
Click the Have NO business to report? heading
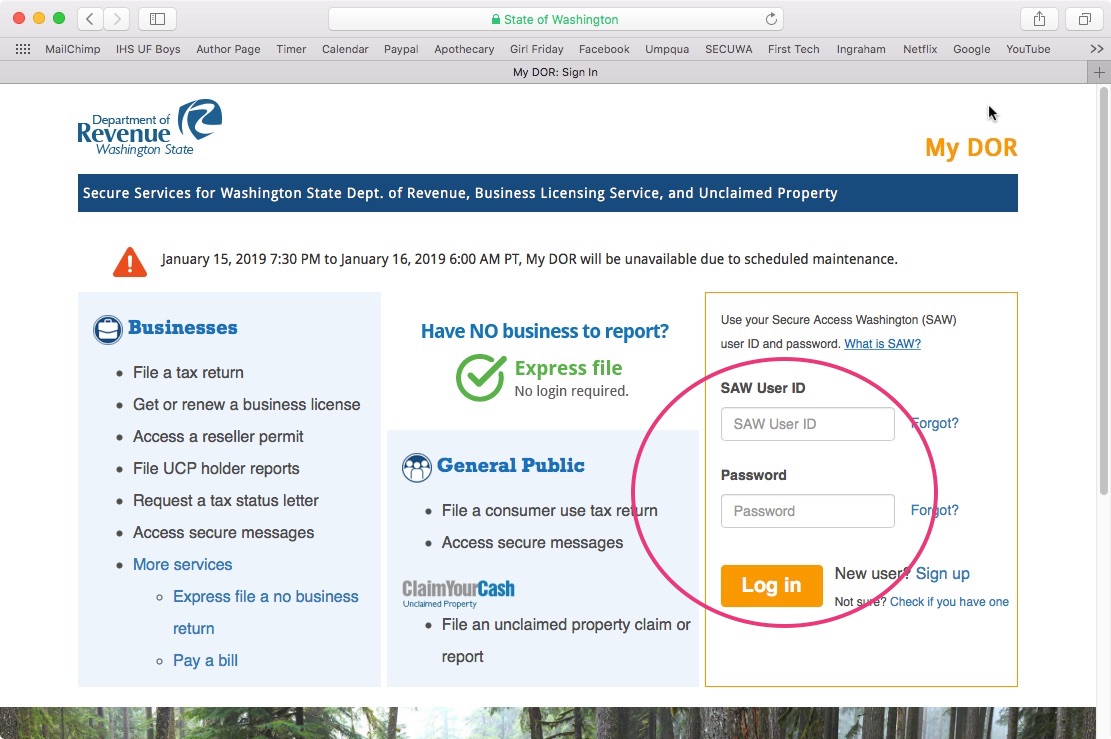click(545, 331)
